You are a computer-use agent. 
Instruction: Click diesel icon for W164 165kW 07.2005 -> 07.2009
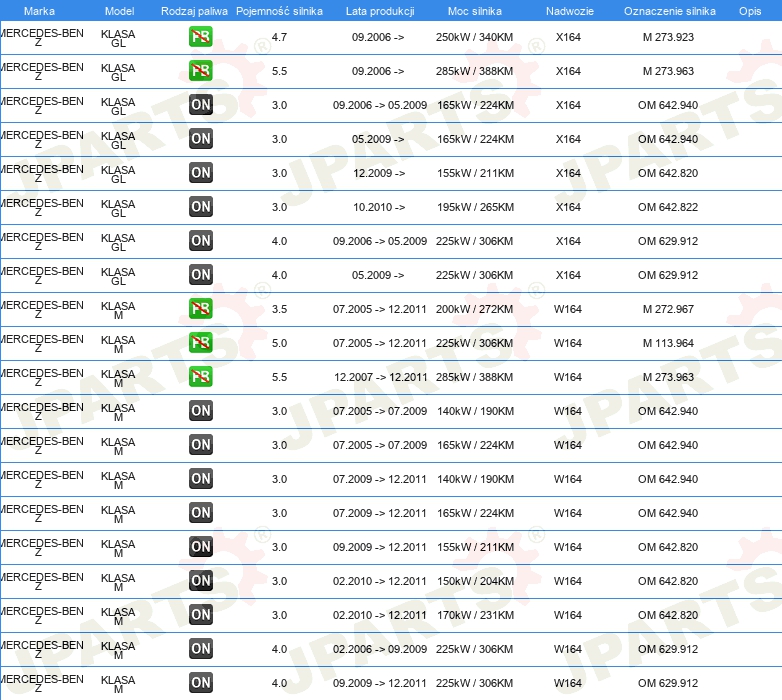pos(200,445)
